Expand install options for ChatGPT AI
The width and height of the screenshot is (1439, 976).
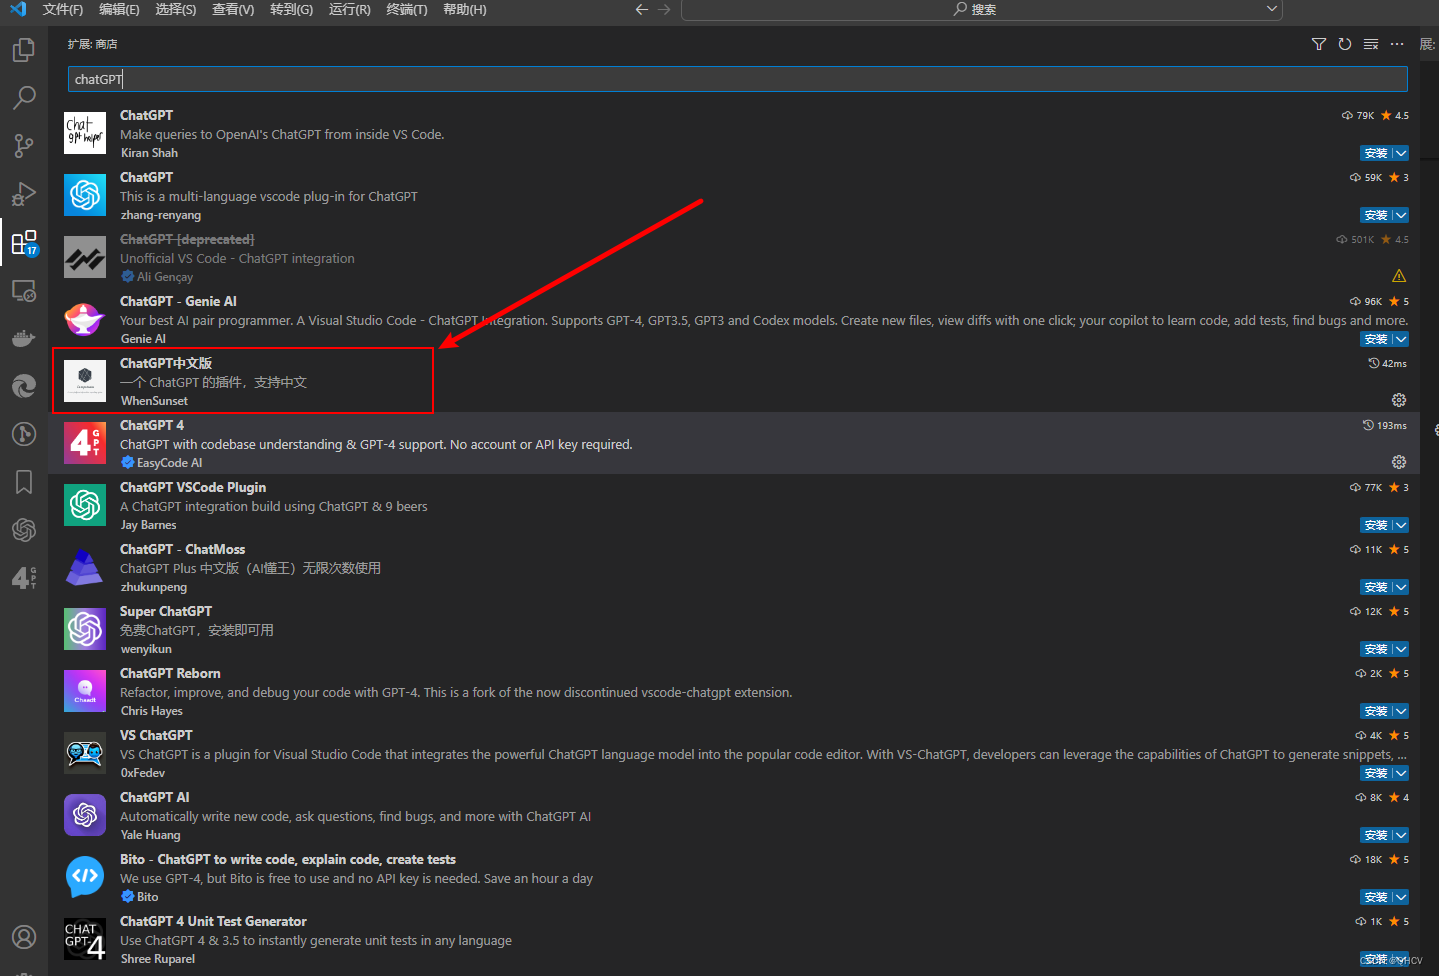point(1400,835)
